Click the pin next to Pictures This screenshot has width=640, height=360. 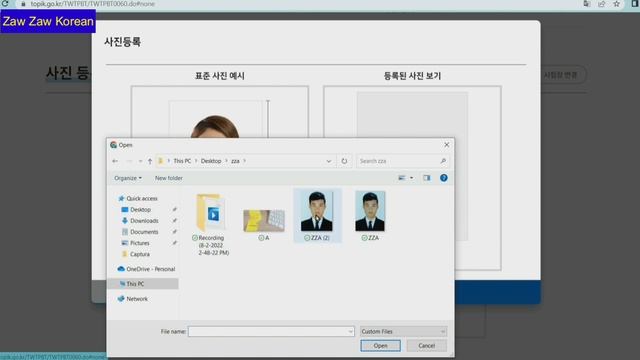[x=174, y=243]
